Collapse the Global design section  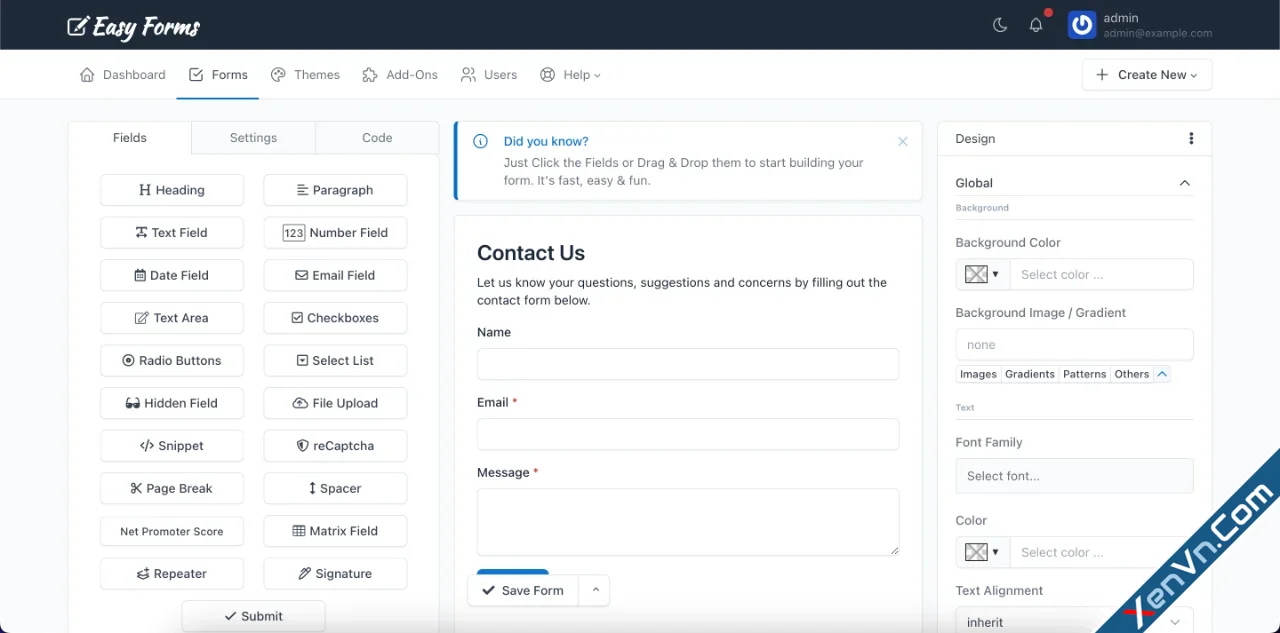(1184, 183)
